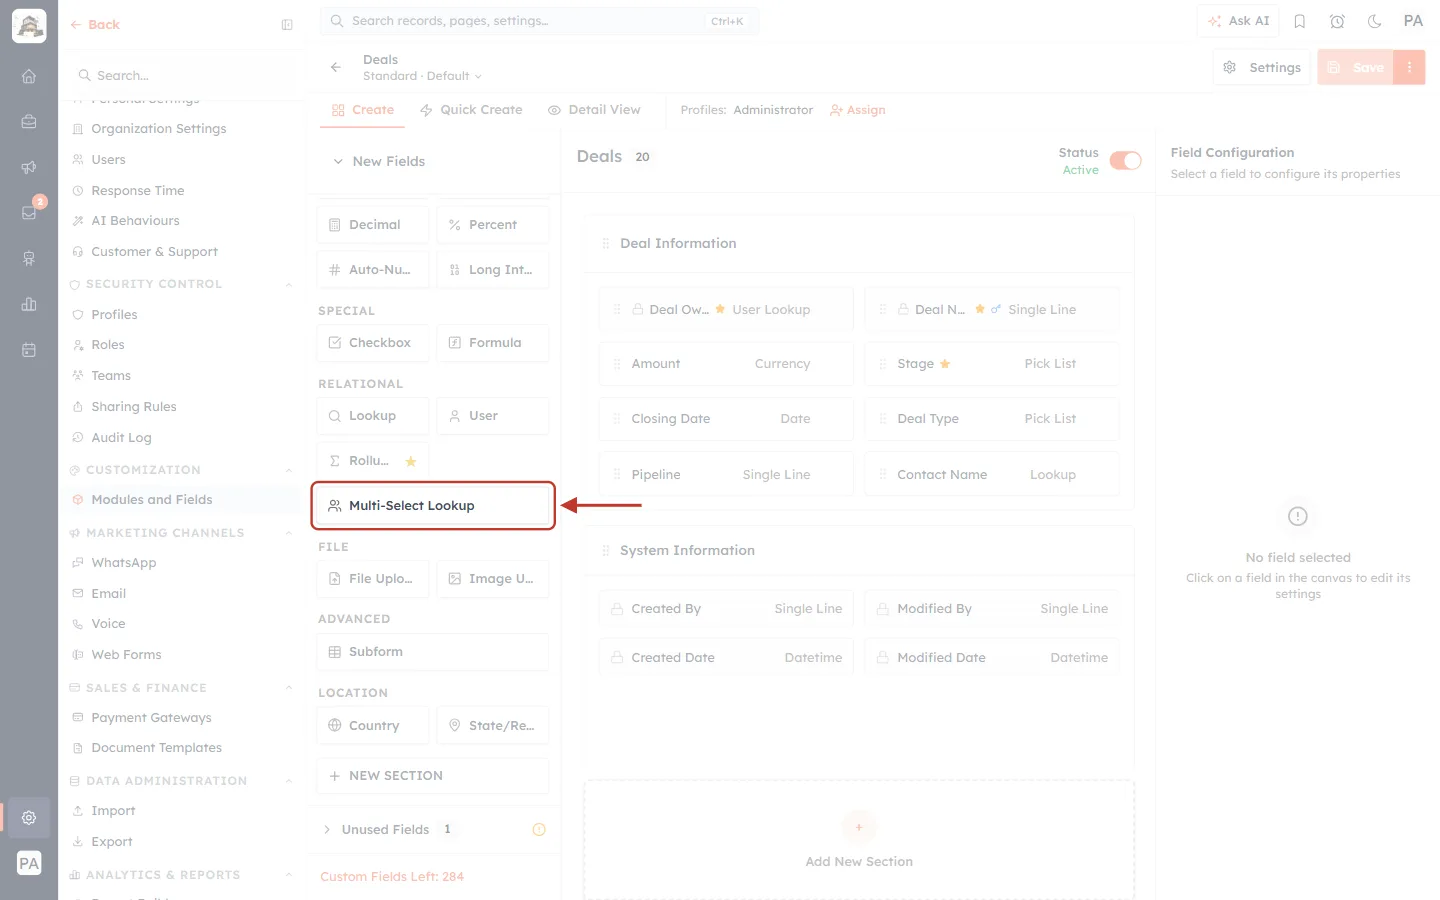Open Modules and Fields in the sidebar
Screen dimensions: 1440x900
[152, 500]
